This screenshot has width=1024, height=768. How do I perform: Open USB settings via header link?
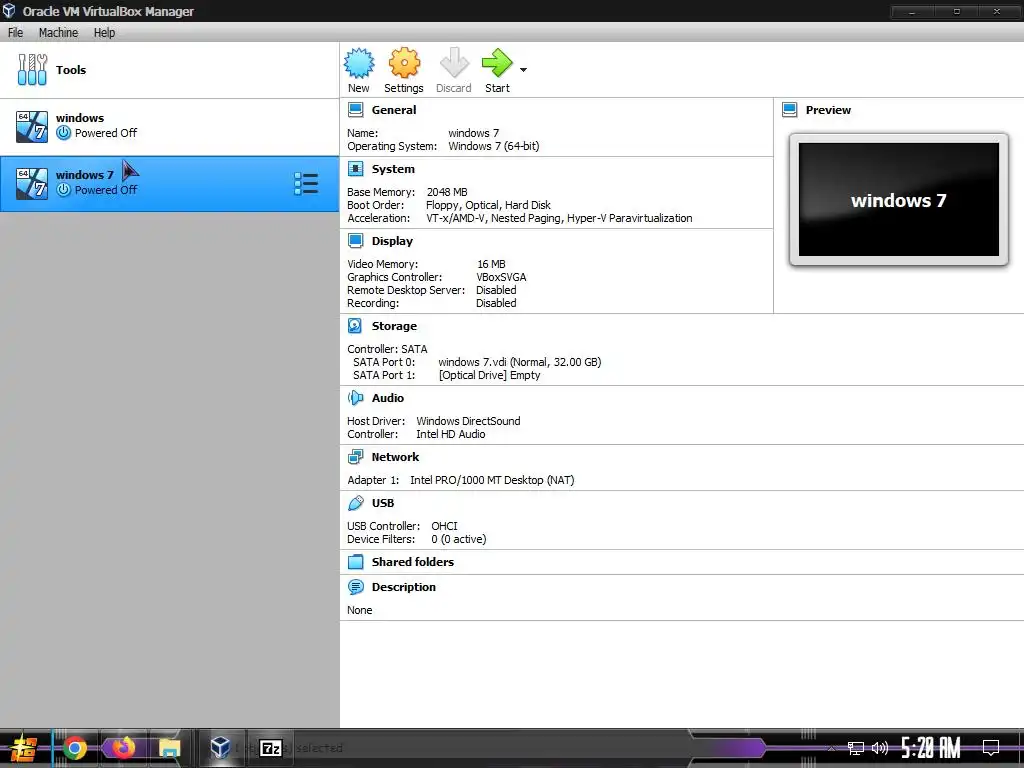(x=383, y=503)
